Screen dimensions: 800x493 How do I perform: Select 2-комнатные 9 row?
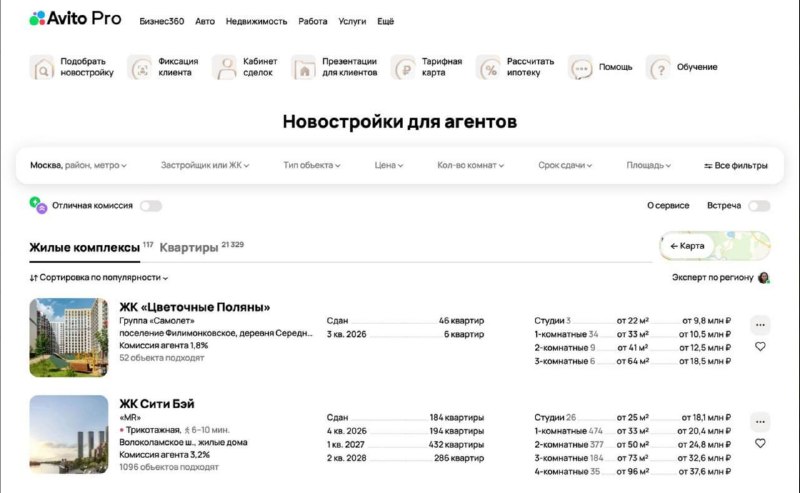[x=633, y=348]
